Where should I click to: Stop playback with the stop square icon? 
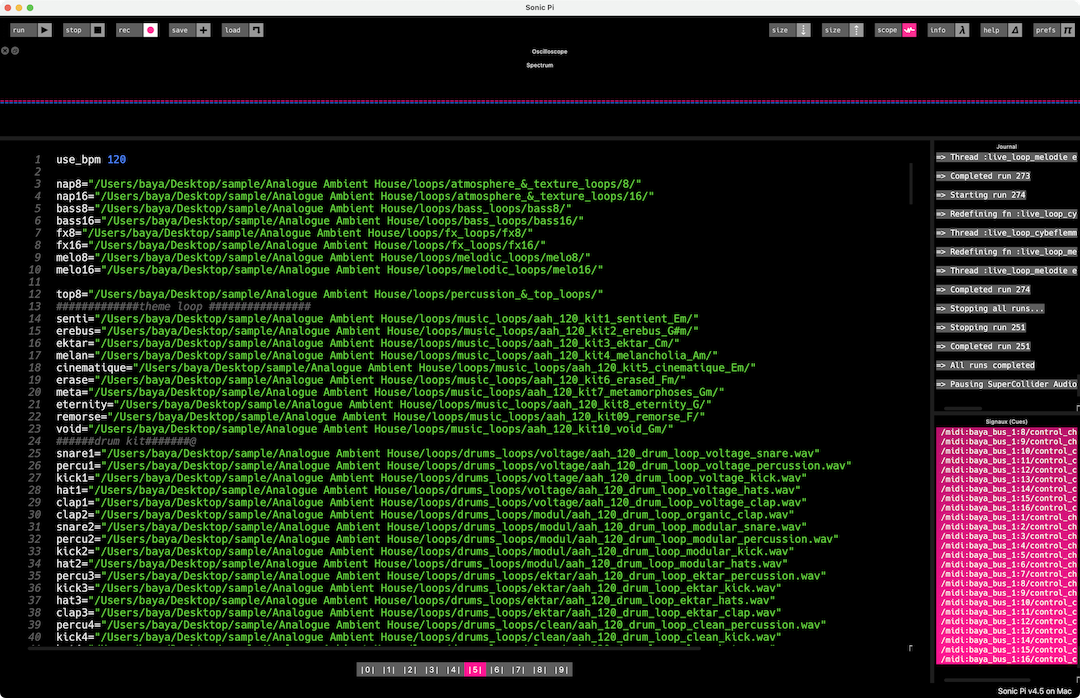(x=97, y=30)
